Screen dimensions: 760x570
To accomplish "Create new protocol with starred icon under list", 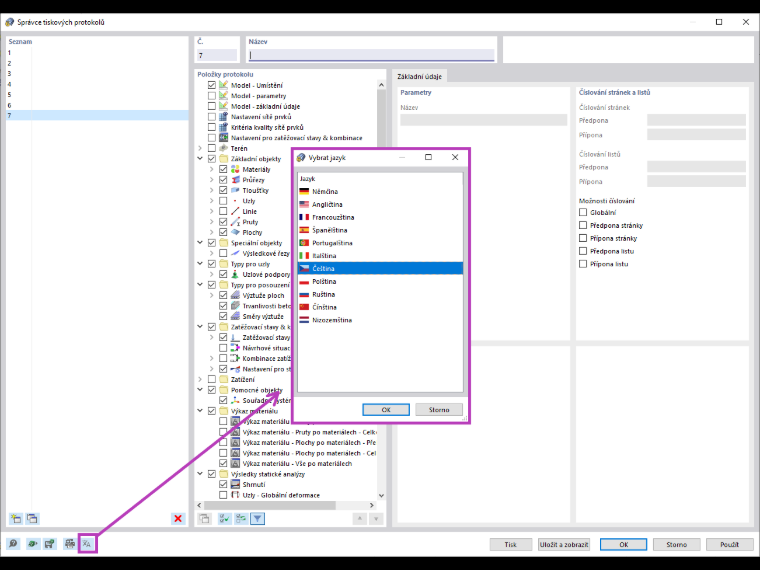I will 16,519.
